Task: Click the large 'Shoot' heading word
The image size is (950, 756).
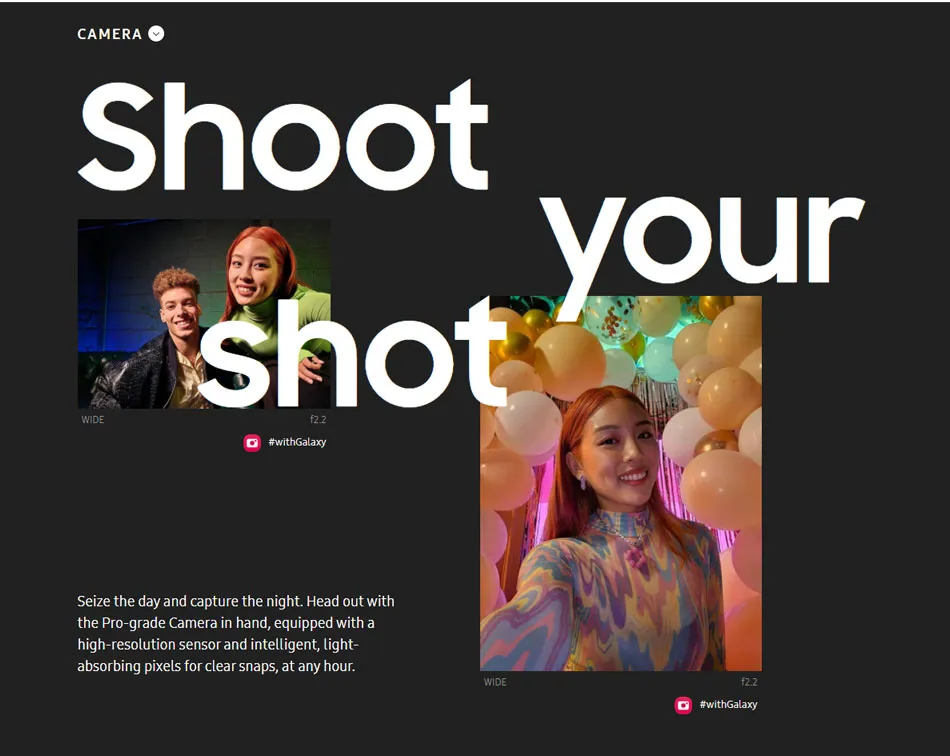Action: pos(284,136)
